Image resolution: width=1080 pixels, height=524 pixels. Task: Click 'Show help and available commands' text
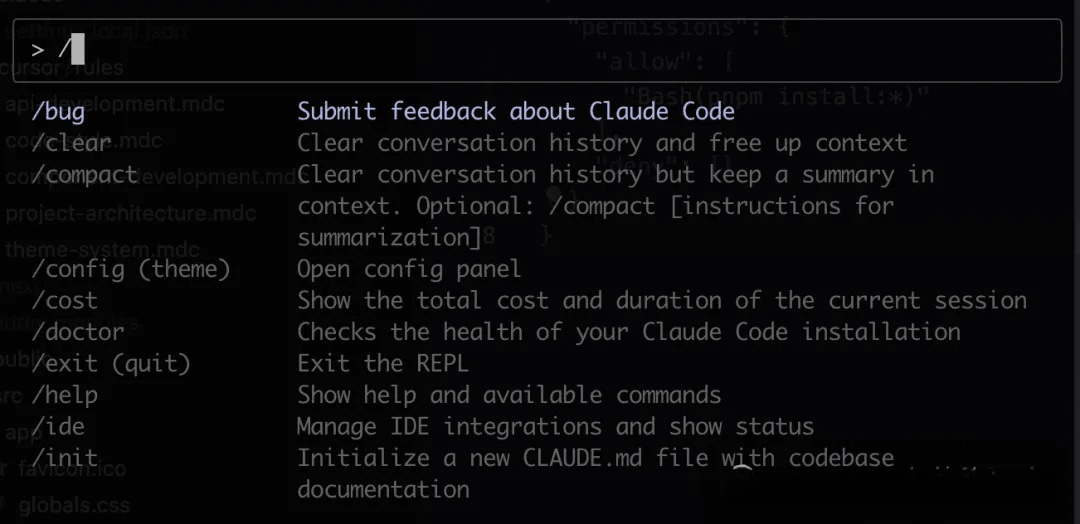pyautogui.click(x=509, y=395)
